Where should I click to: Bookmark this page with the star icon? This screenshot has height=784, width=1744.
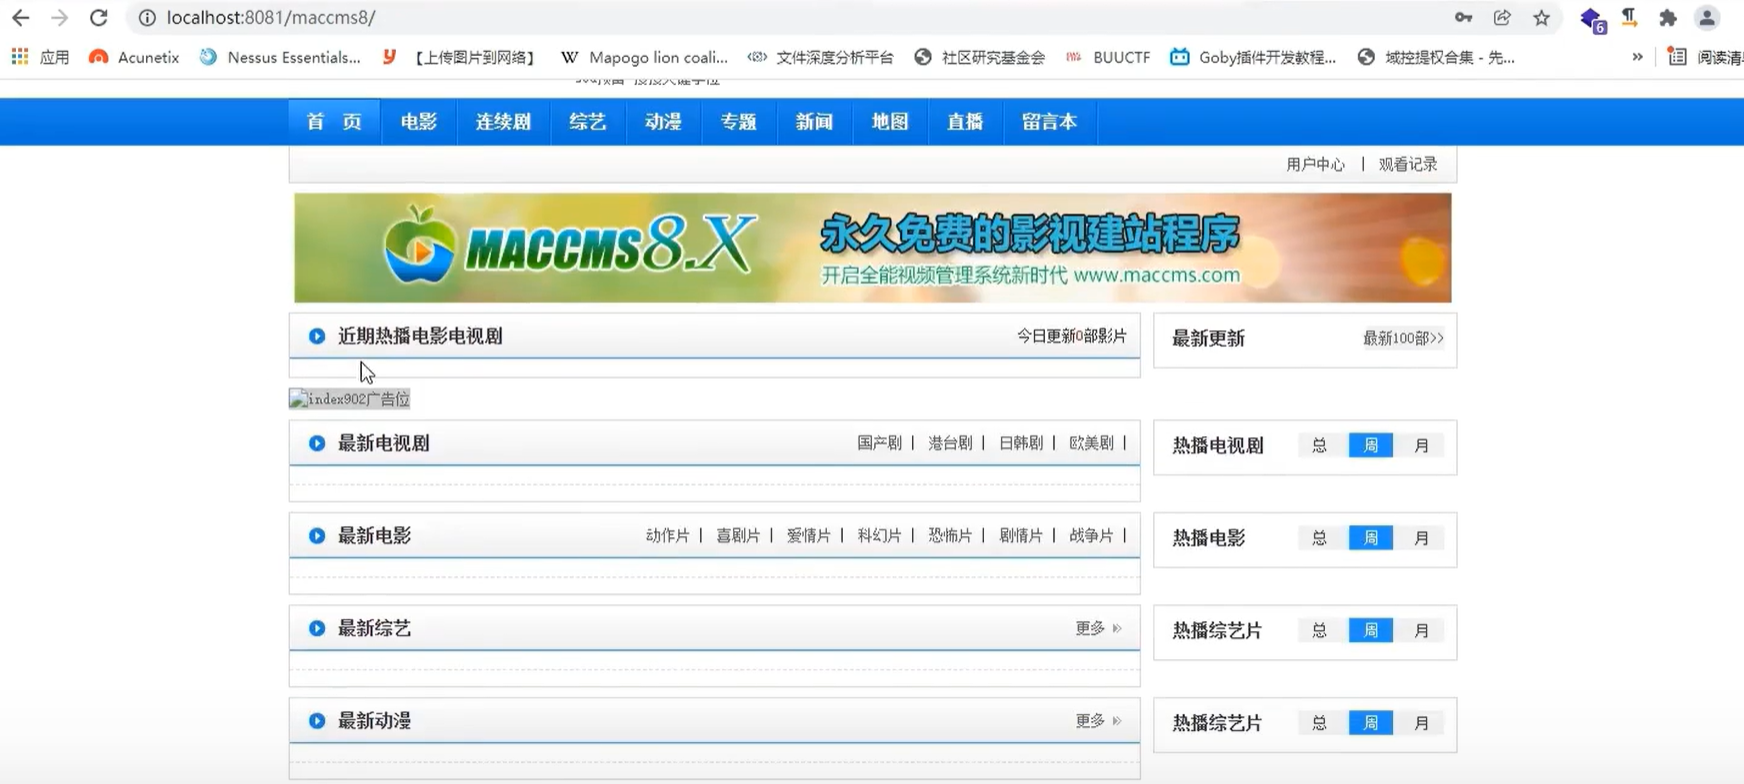1541,18
